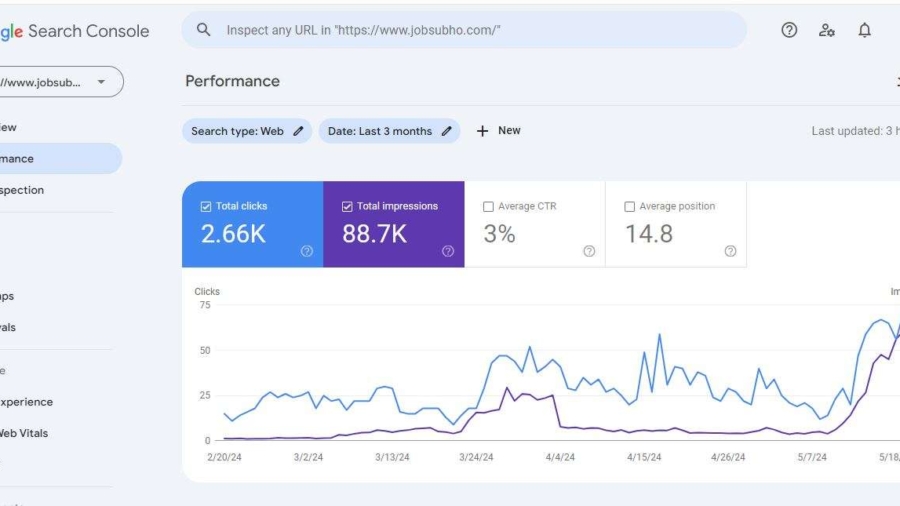This screenshot has width=900, height=506.
Task: Click the 50 y-axis label
Action: [205, 350]
